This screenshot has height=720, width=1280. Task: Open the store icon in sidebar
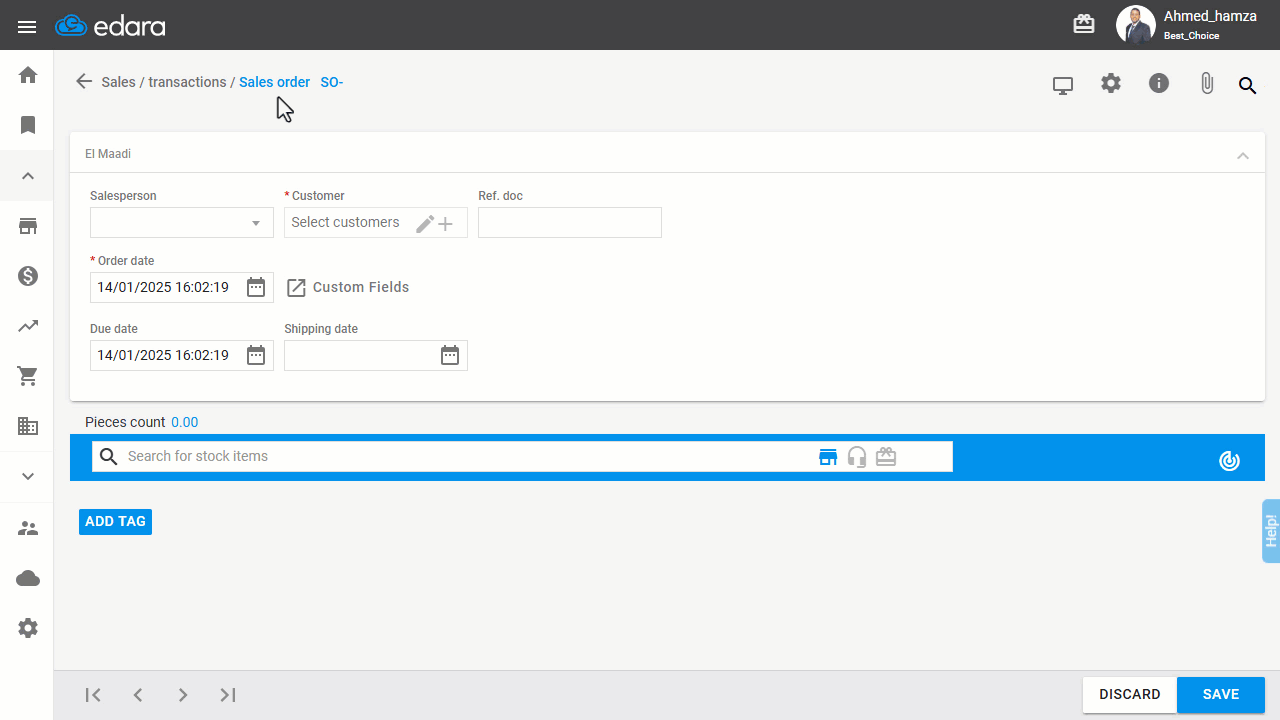click(28, 226)
